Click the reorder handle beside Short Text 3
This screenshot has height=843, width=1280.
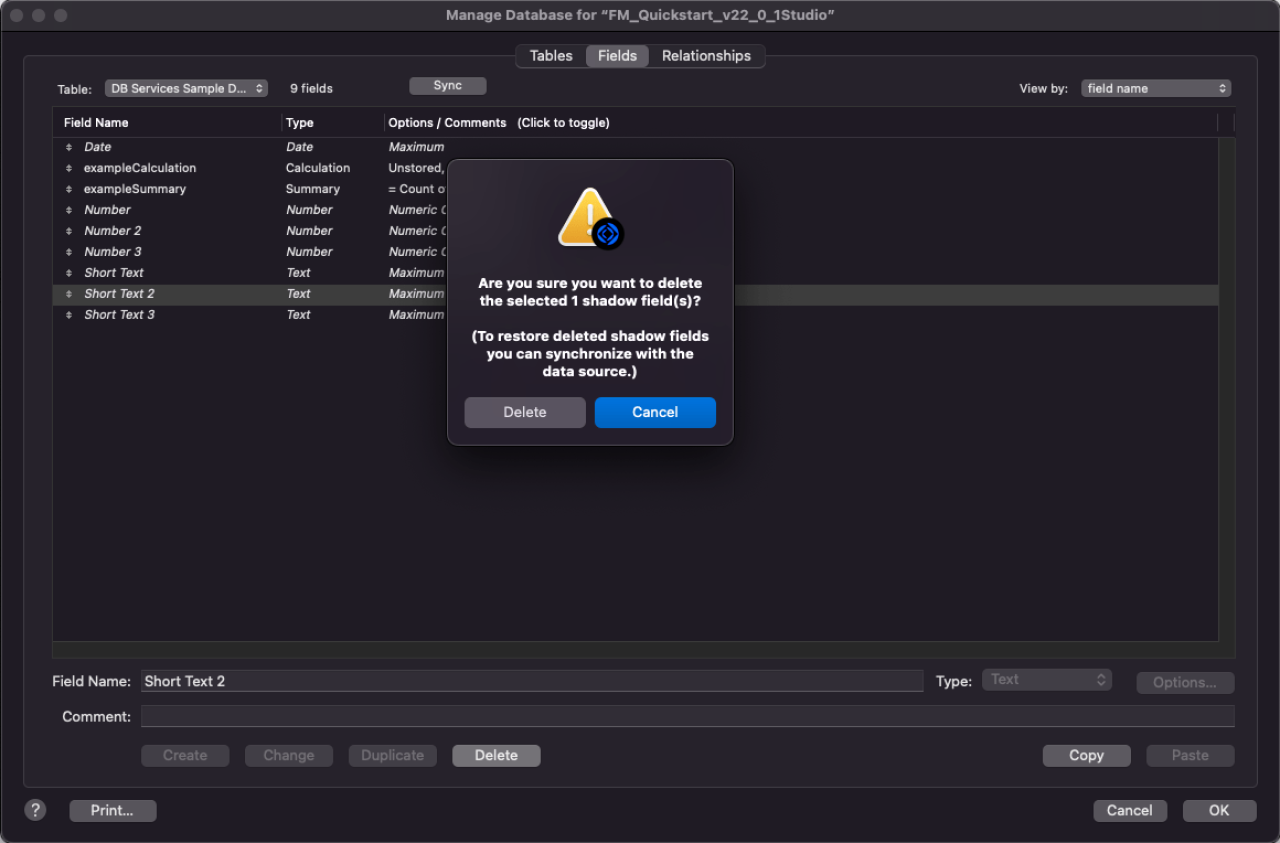click(x=69, y=315)
